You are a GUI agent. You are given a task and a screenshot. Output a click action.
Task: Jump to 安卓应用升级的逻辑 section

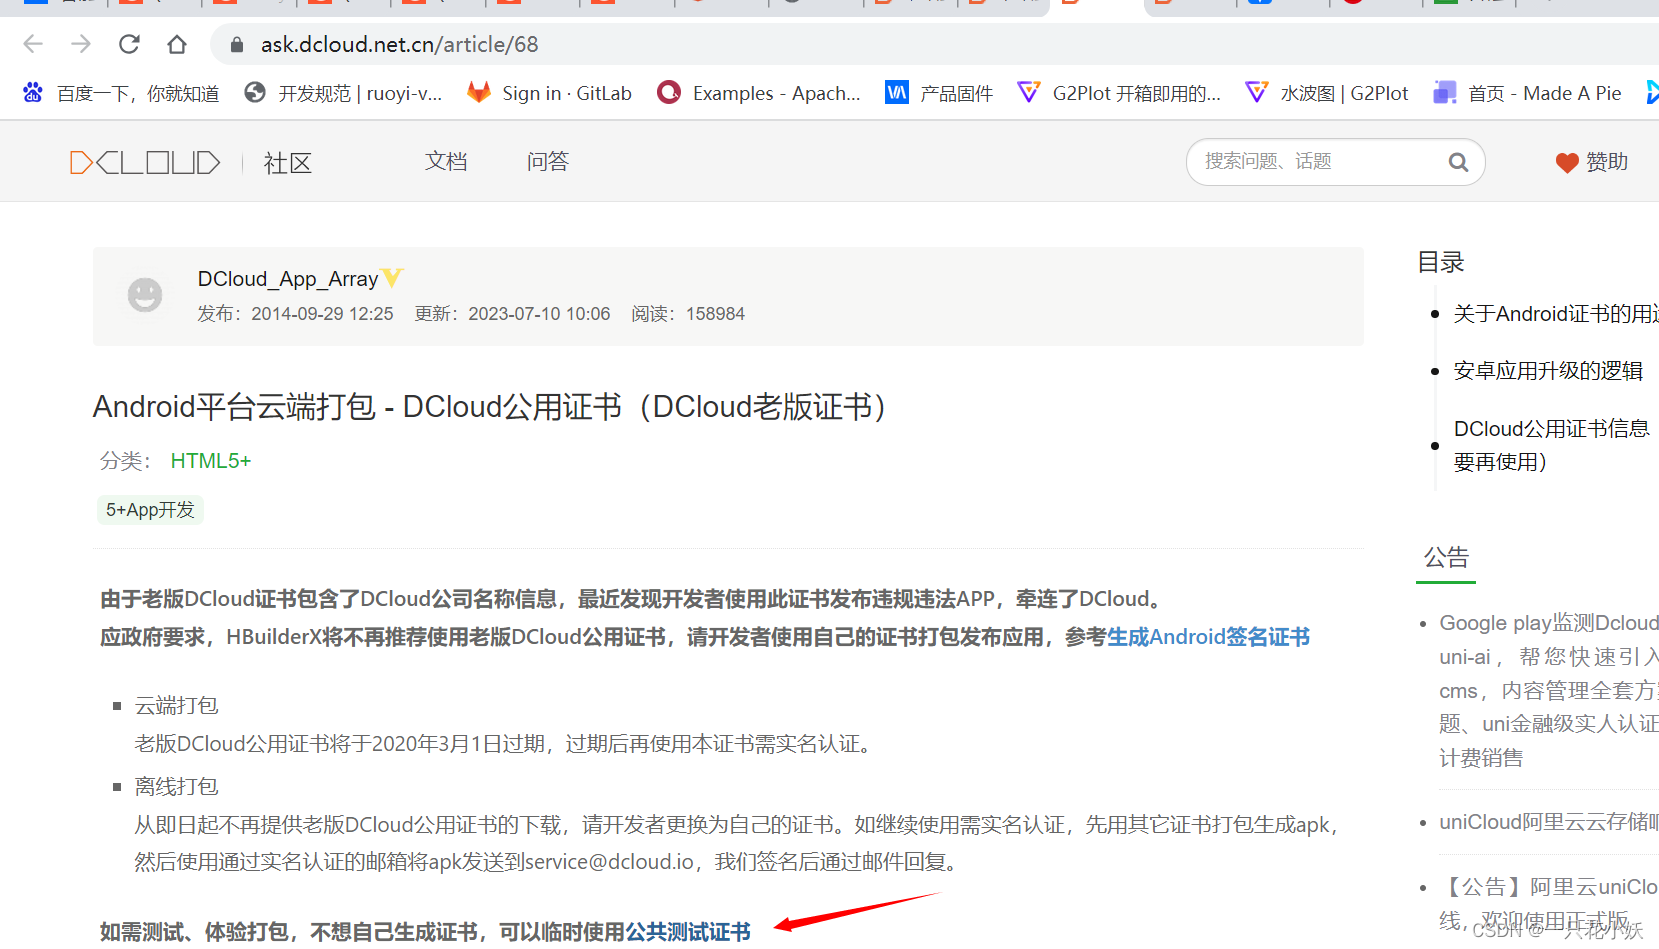[1548, 371]
